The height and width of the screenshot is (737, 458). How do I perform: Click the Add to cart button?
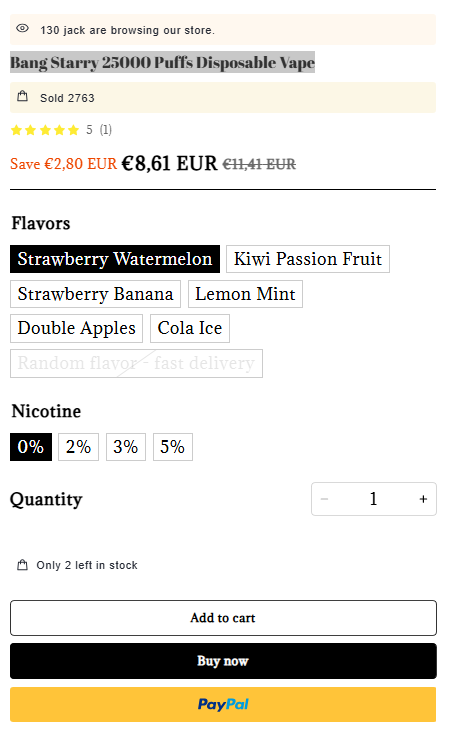pos(223,618)
